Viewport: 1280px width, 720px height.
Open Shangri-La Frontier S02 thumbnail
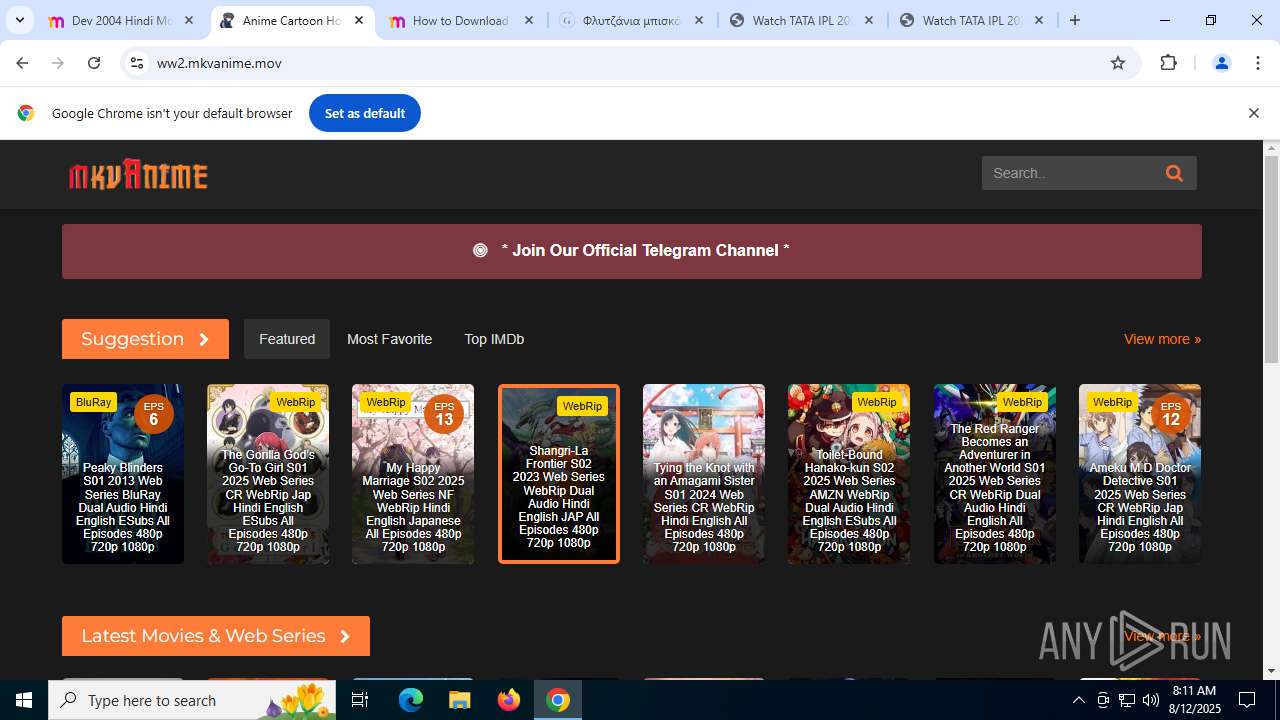click(x=559, y=474)
